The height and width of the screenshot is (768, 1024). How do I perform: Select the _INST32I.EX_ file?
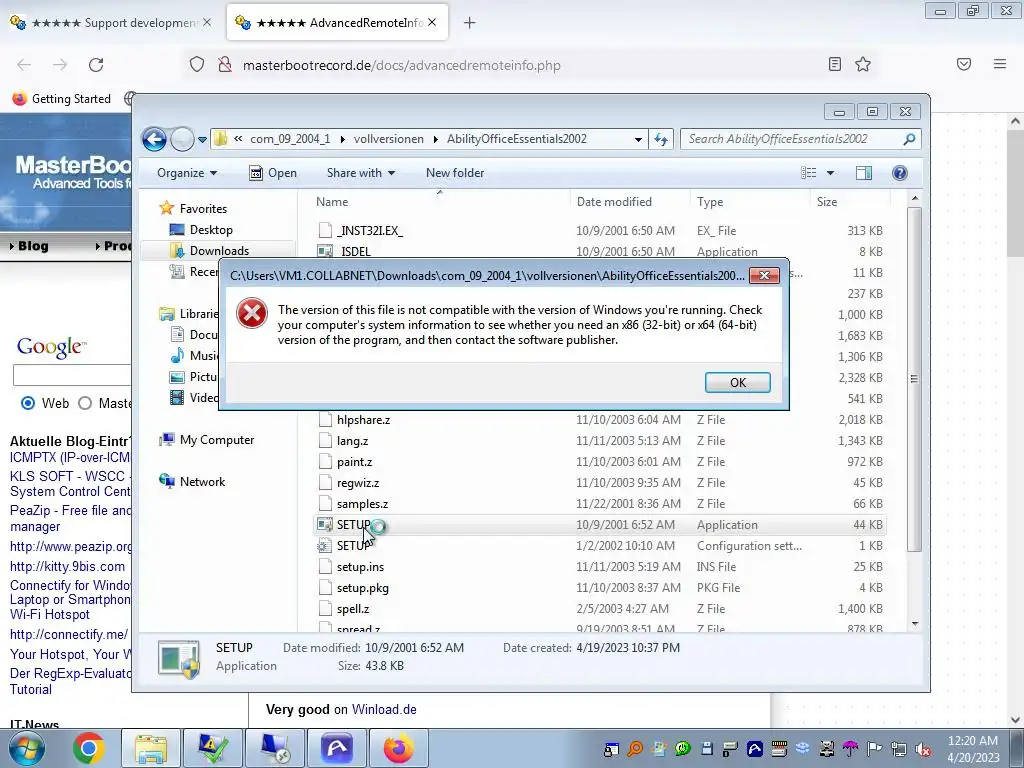(370, 231)
